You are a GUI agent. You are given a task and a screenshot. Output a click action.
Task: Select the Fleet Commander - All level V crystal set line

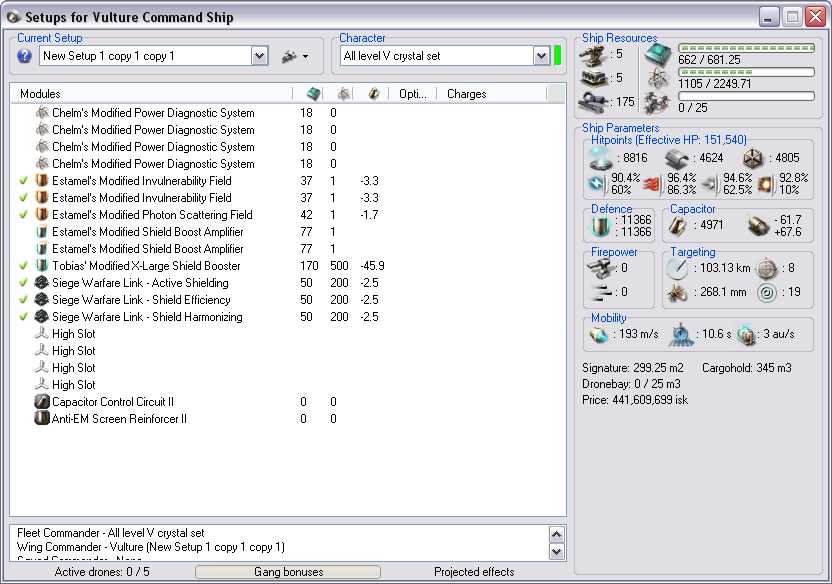(x=110, y=533)
